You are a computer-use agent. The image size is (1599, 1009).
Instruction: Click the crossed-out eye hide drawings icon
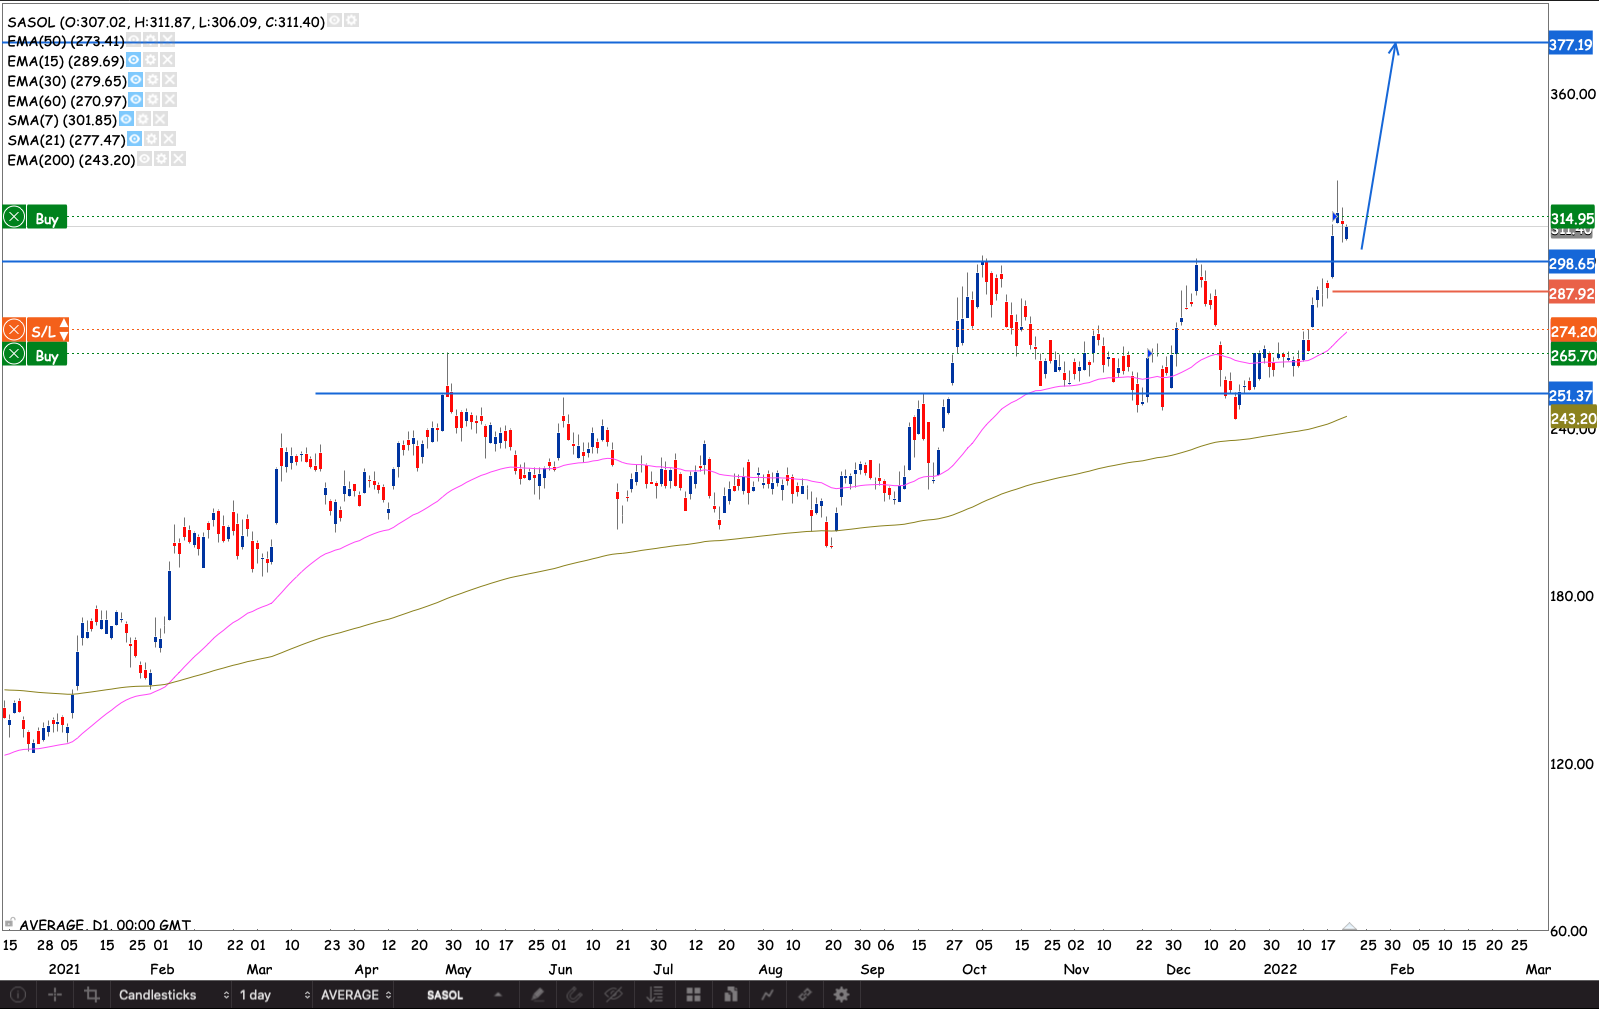coord(614,994)
